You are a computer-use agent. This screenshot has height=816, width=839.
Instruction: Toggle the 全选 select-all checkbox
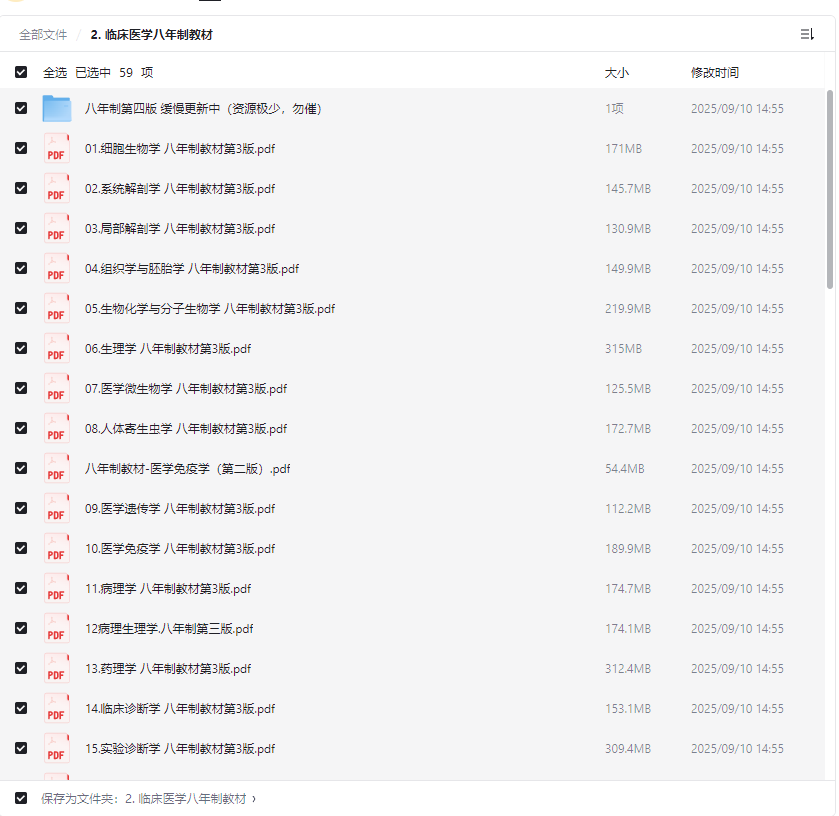tap(21, 72)
